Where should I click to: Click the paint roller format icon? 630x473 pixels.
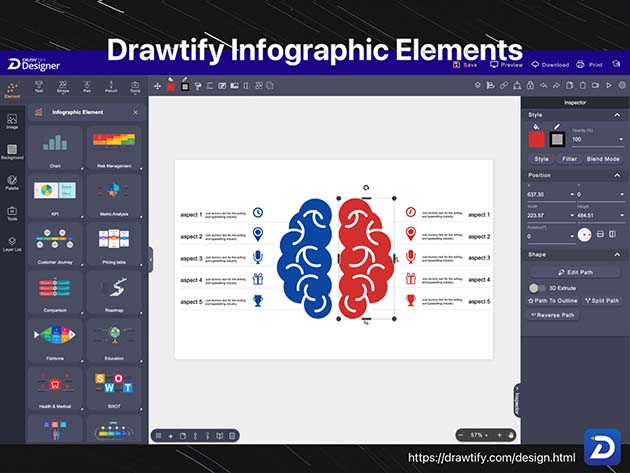[x=198, y=86]
